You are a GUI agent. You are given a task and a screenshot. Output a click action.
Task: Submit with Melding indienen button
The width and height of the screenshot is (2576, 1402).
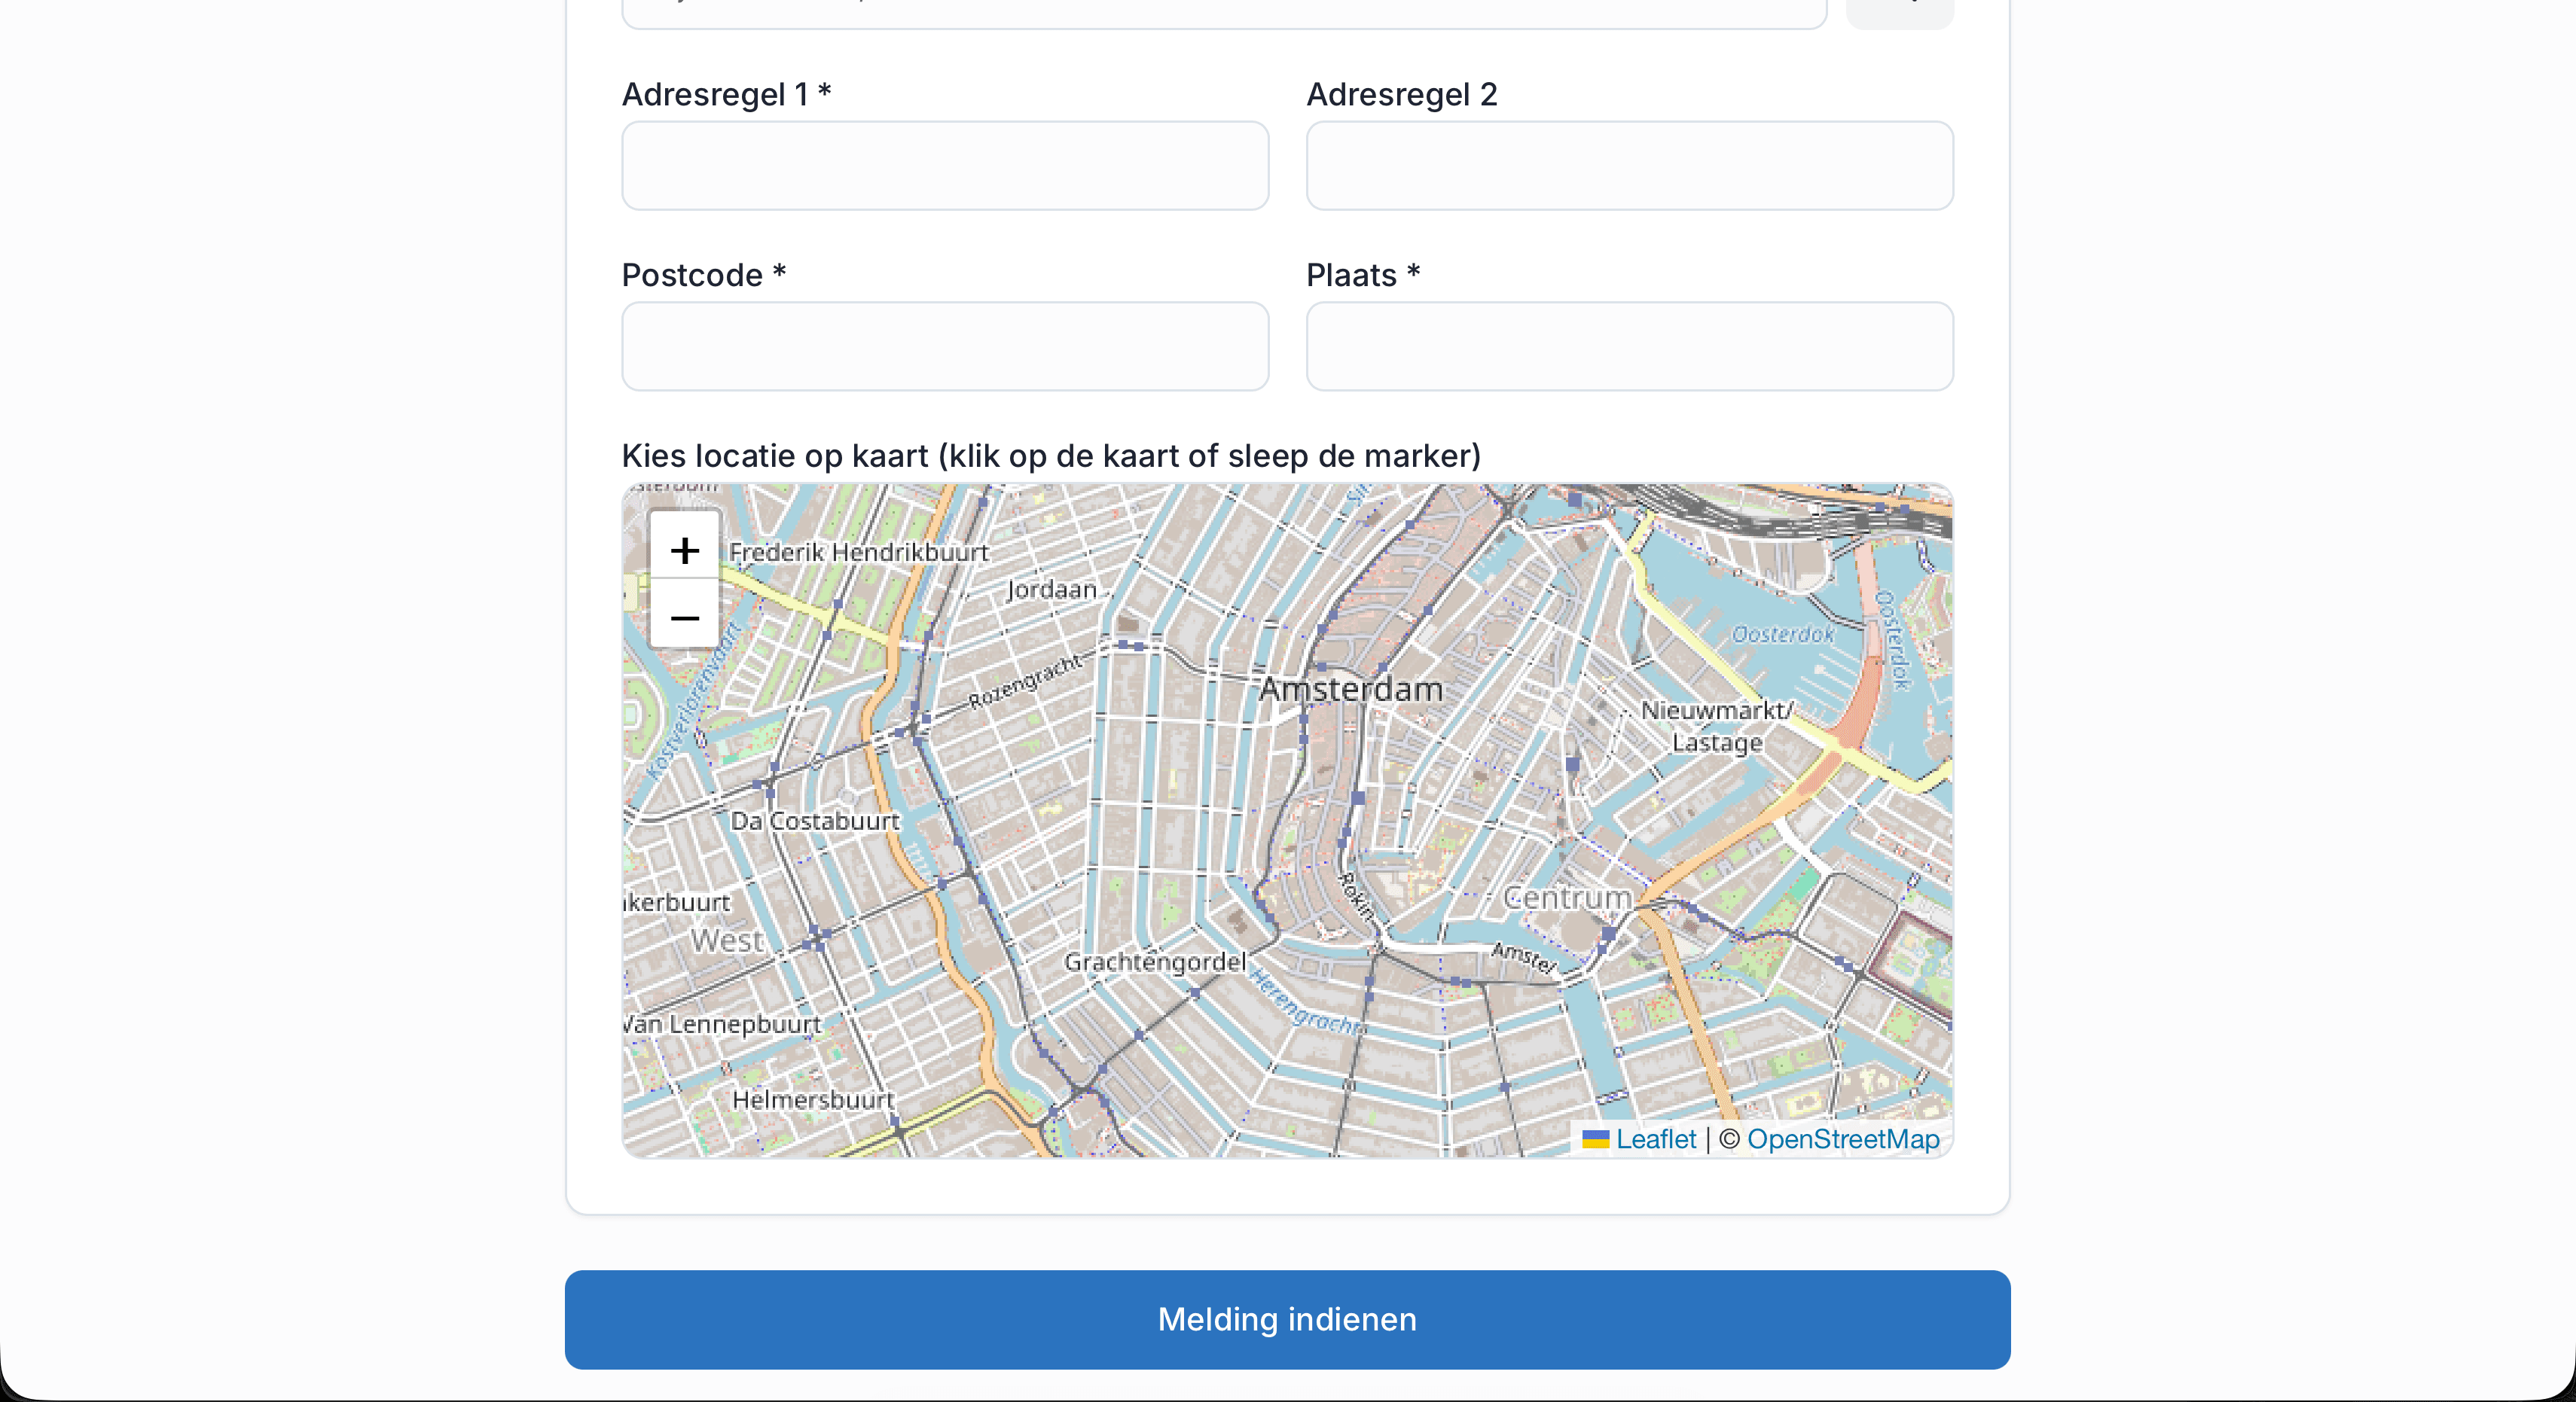point(1287,1319)
